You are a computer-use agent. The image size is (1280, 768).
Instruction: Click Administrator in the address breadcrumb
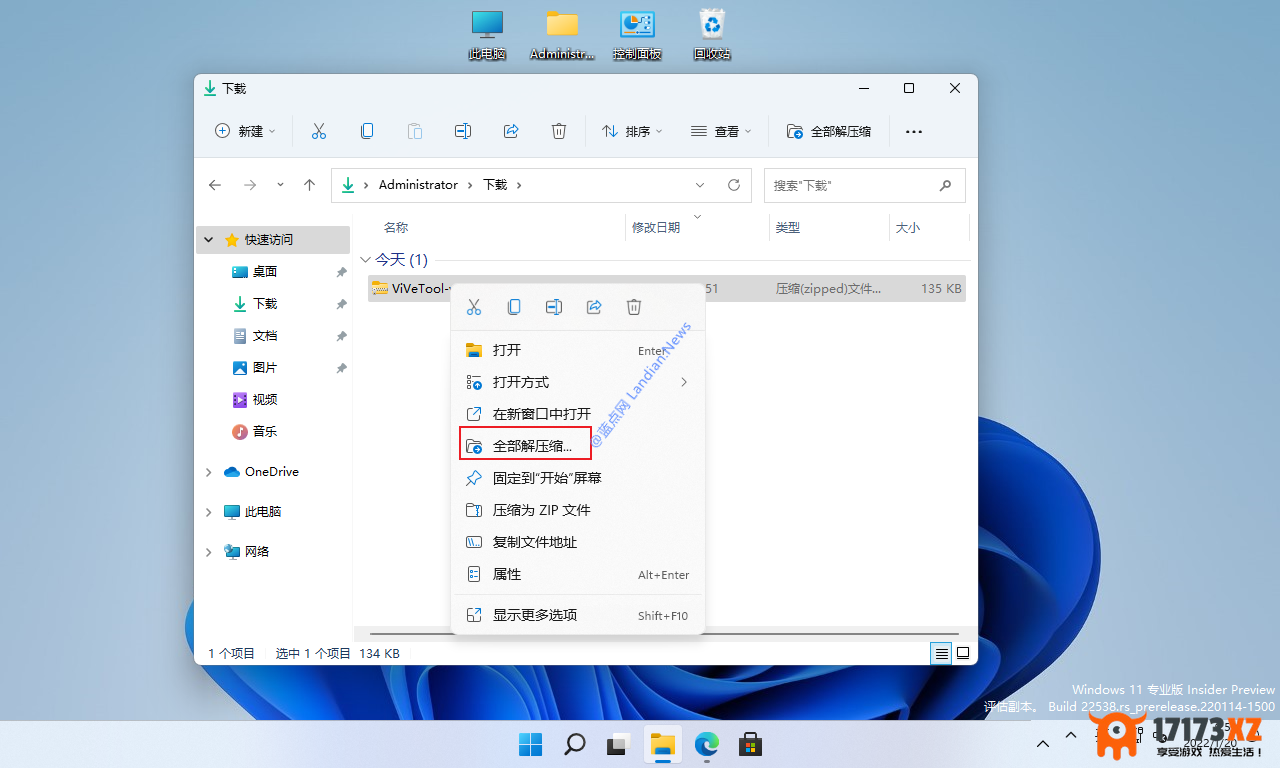pyautogui.click(x=418, y=185)
